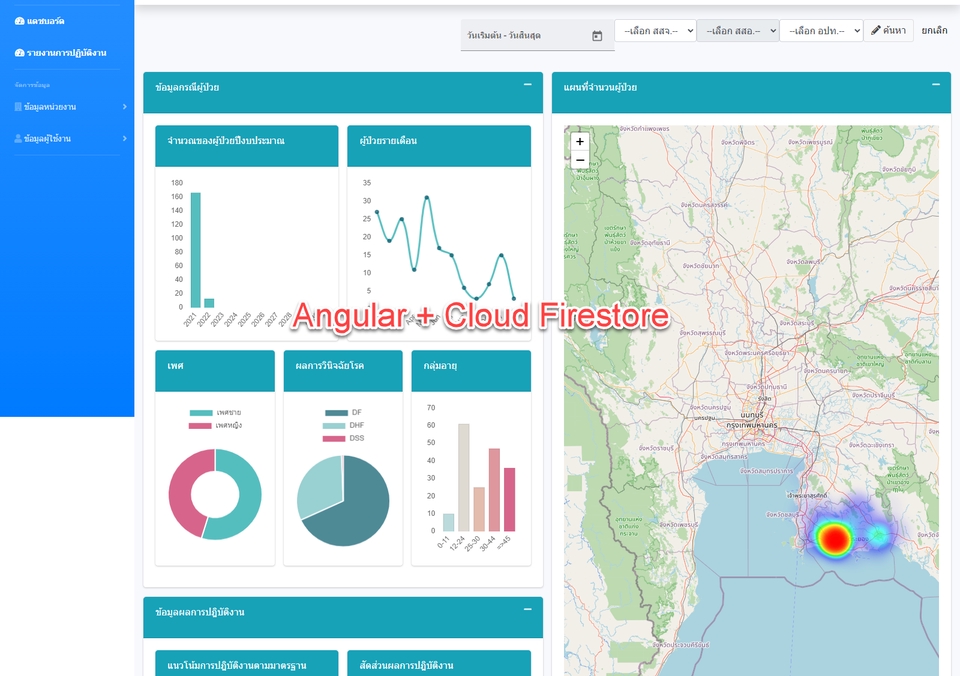Click the กลุ่มอายุ card header
Screen dimensions: 960x676
click(x=471, y=371)
